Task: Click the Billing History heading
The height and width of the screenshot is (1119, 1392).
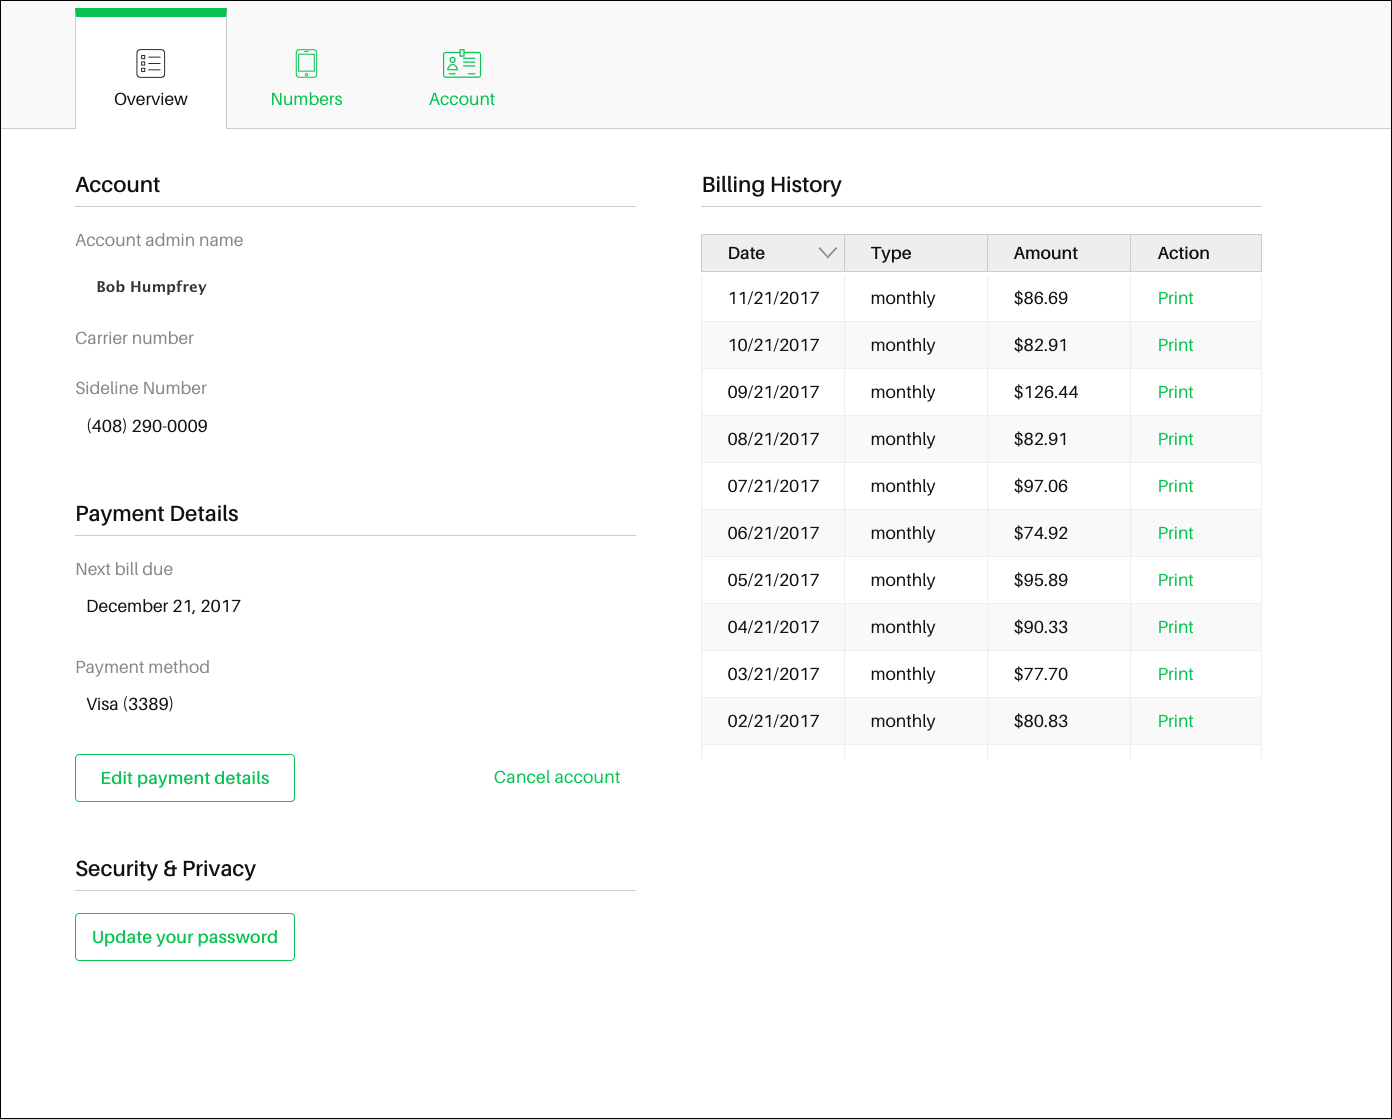Action: pyautogui.click(x=772, y=185)
